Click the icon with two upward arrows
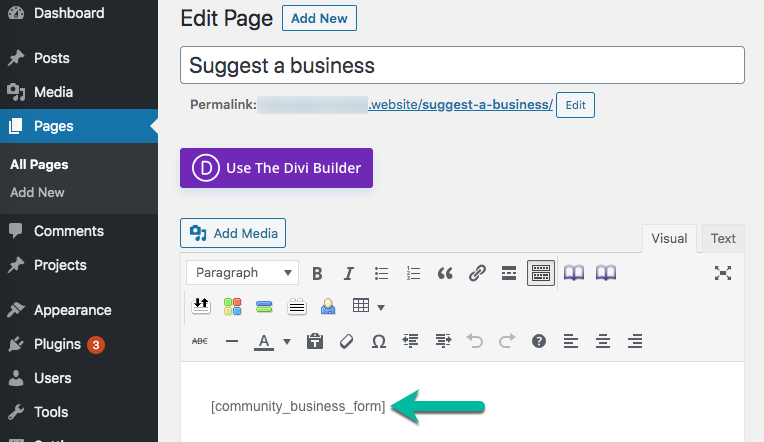 (x=201, y=307)
